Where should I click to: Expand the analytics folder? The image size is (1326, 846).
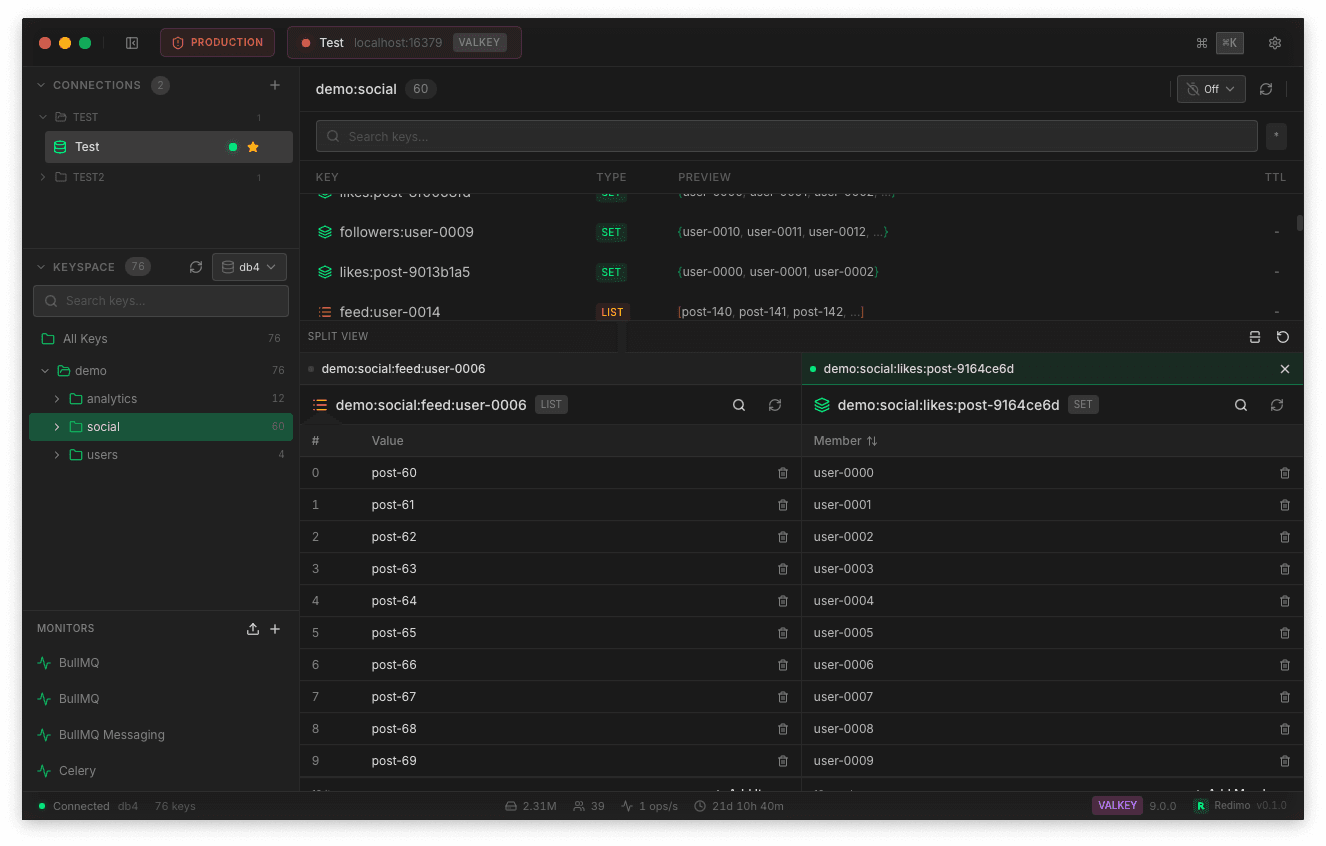click(57, 399)
